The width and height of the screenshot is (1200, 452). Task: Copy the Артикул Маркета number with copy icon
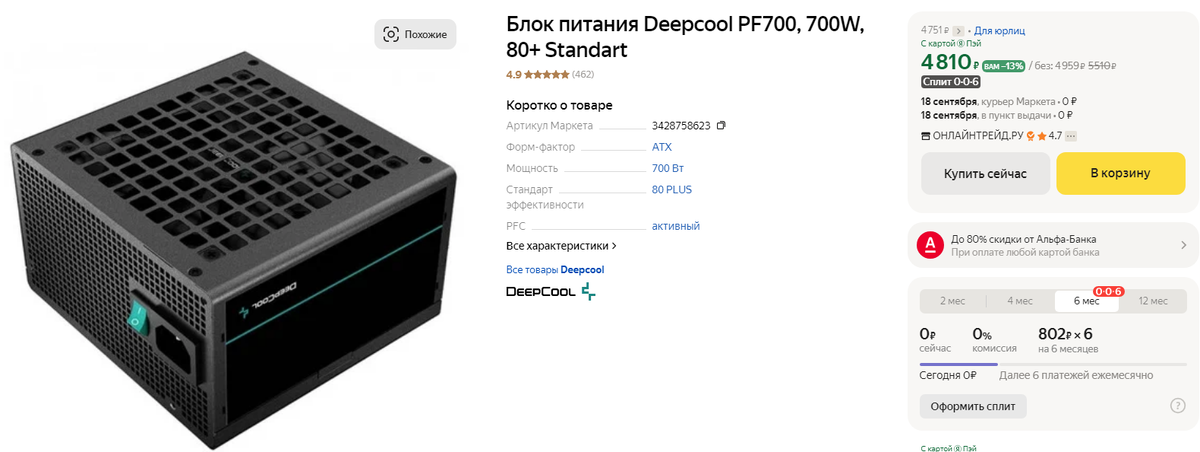tap(721, 126)
